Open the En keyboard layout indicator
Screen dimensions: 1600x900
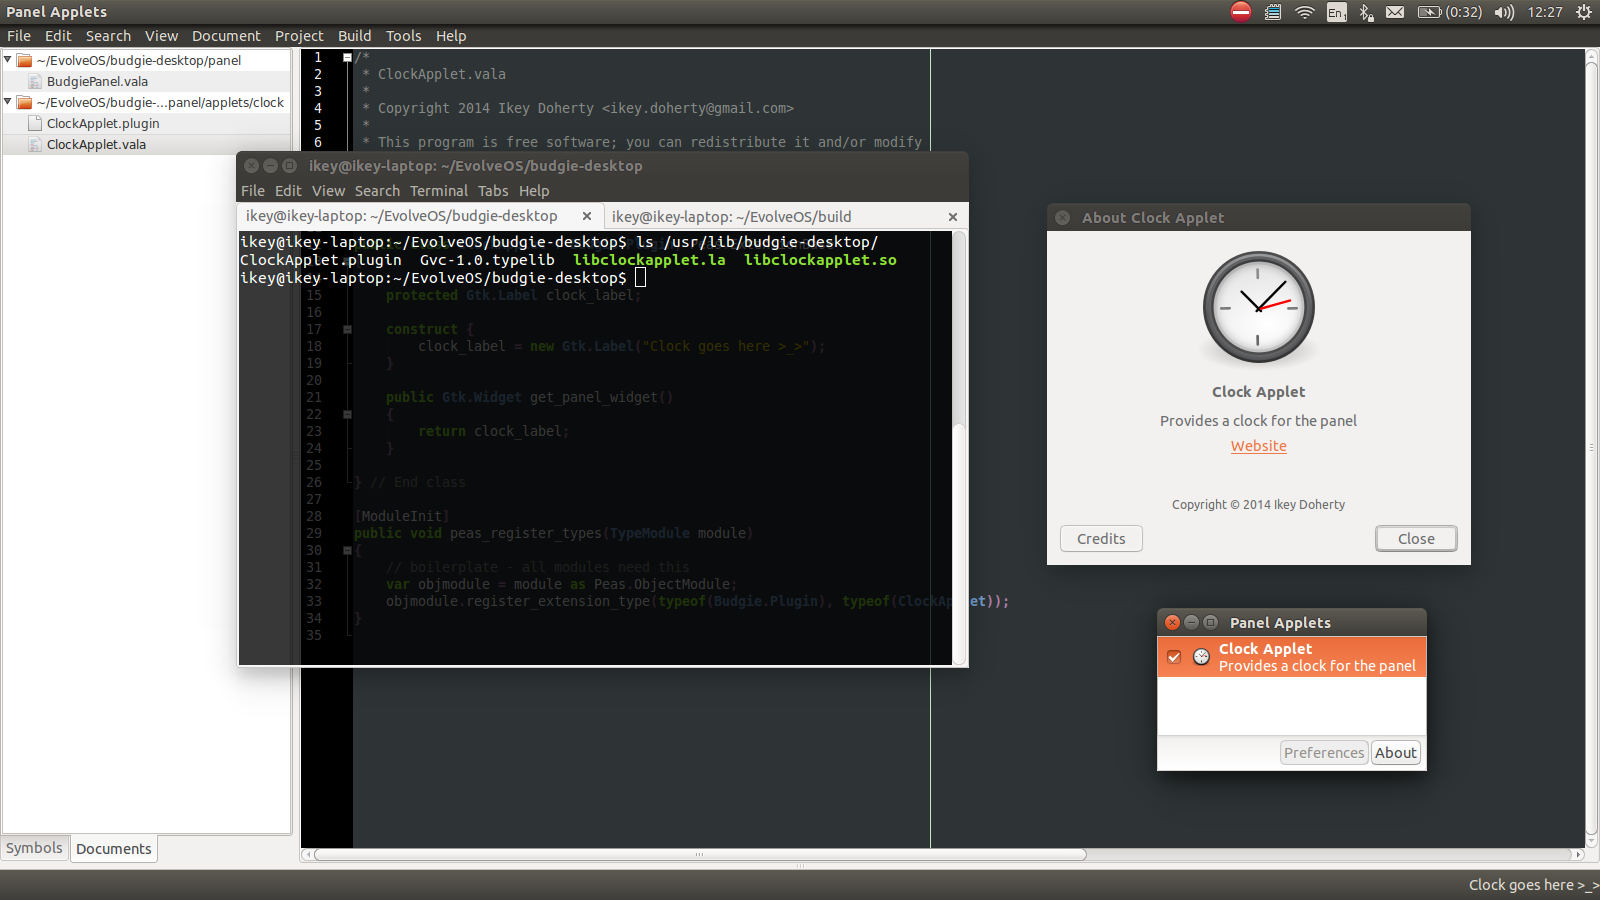point(1336,12)
